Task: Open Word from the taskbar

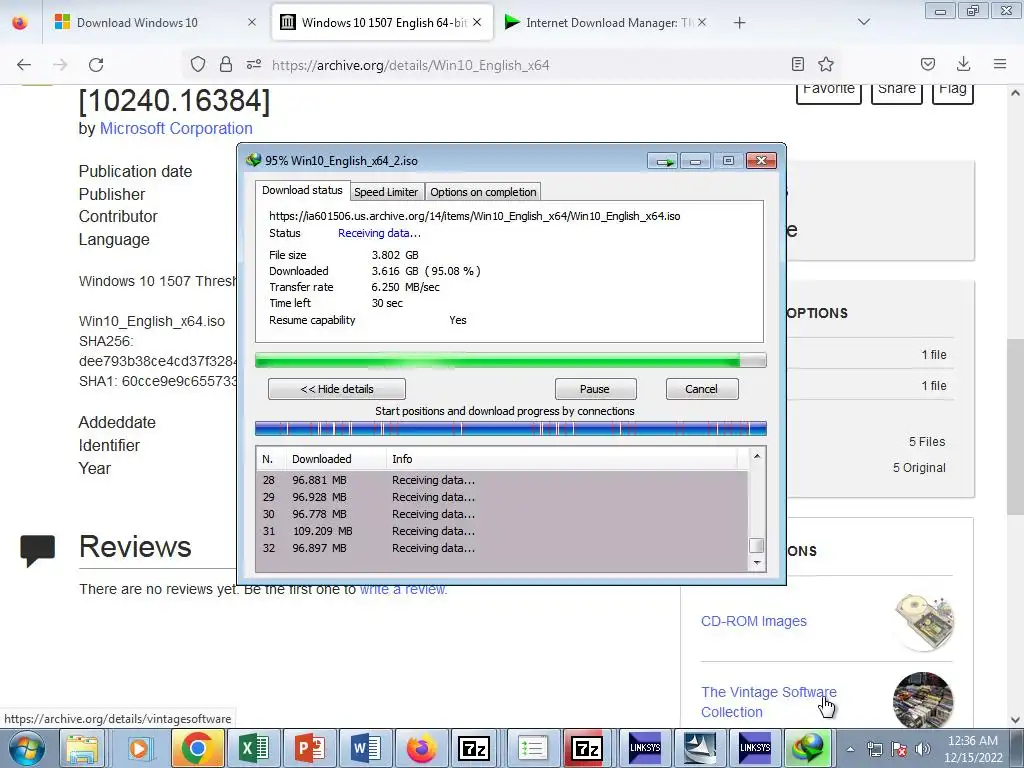Action: [366, 748]
